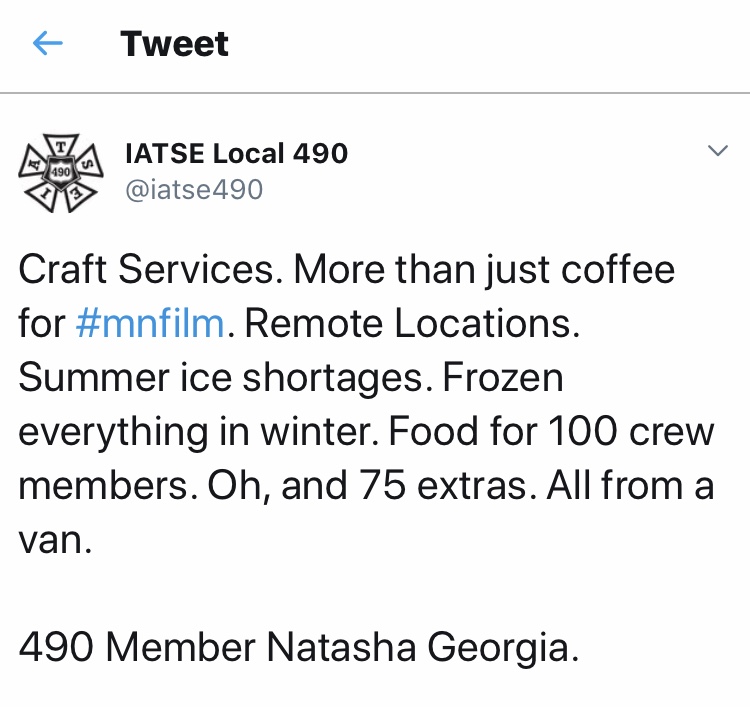Screen dimensions: 750x707
Task: Click the "More than just coffee" text
Action: point(485,270)
